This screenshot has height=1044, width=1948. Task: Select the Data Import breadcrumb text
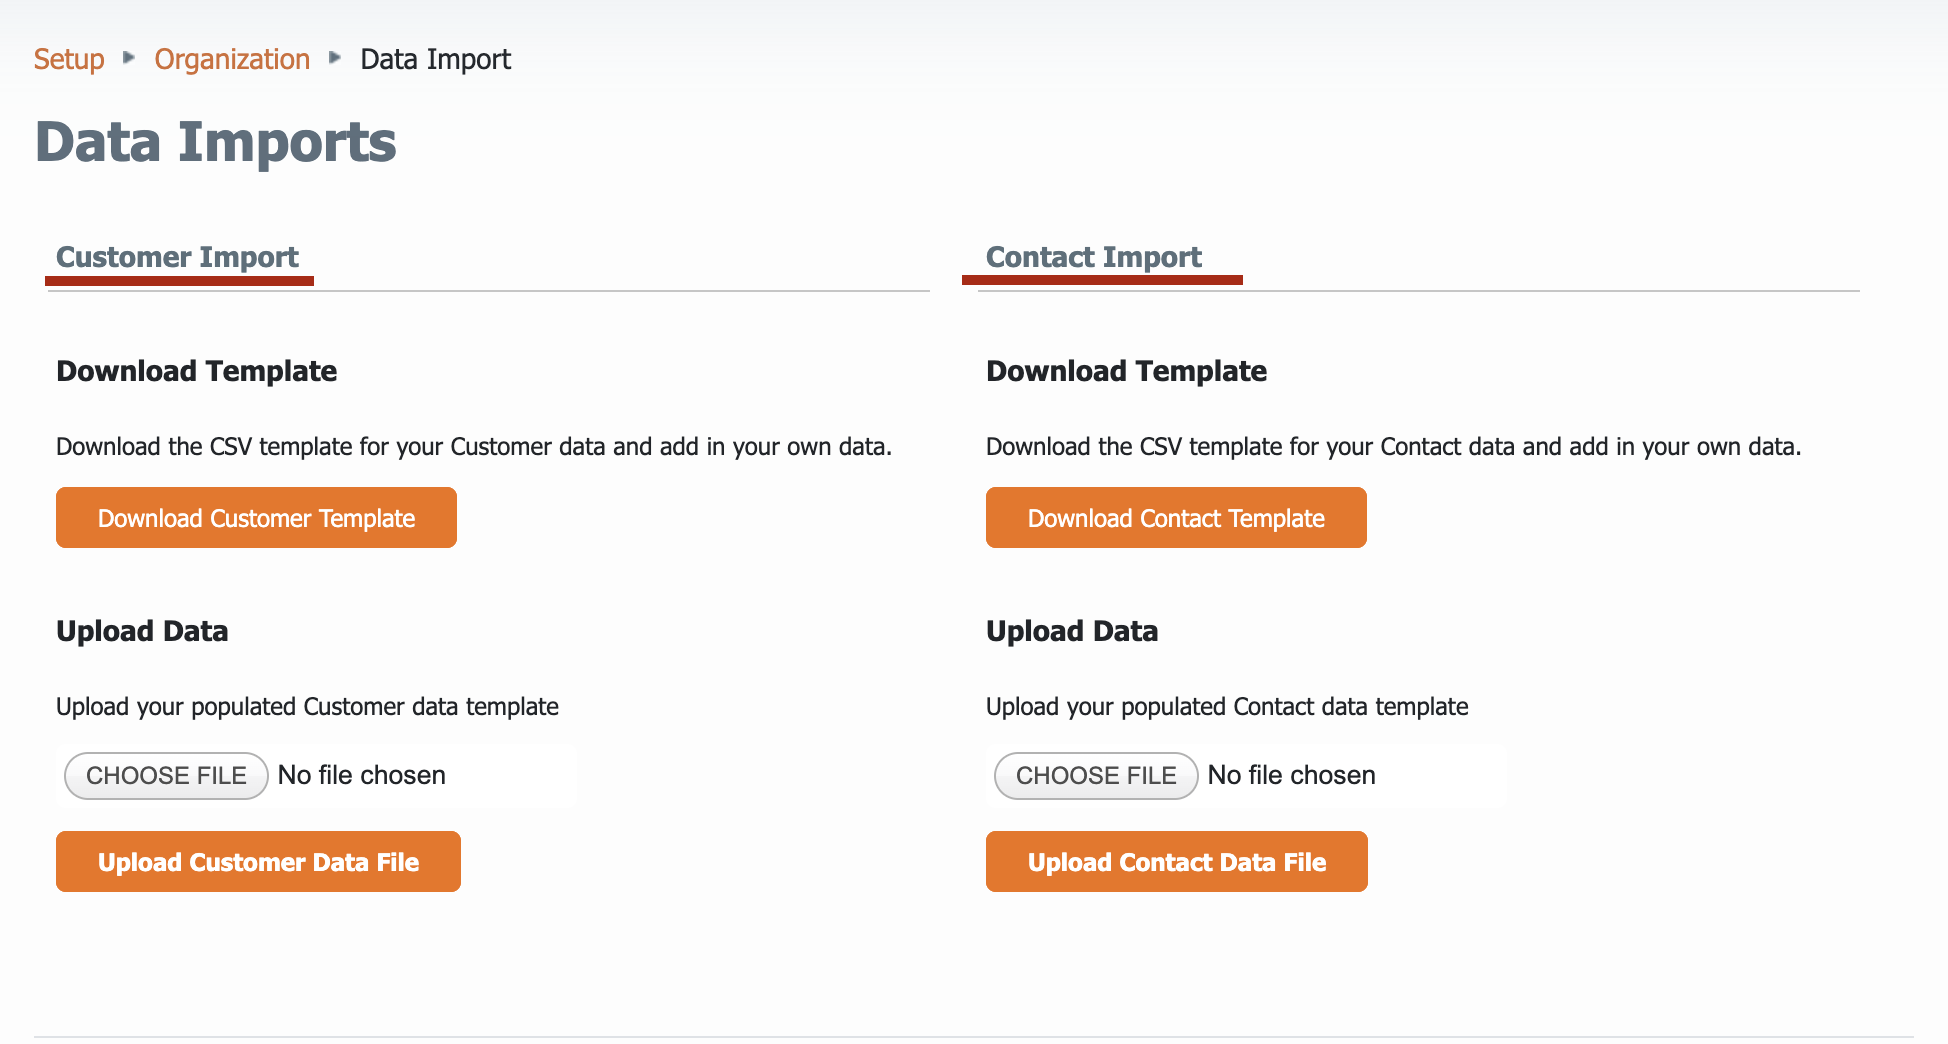tap(435, 59)
